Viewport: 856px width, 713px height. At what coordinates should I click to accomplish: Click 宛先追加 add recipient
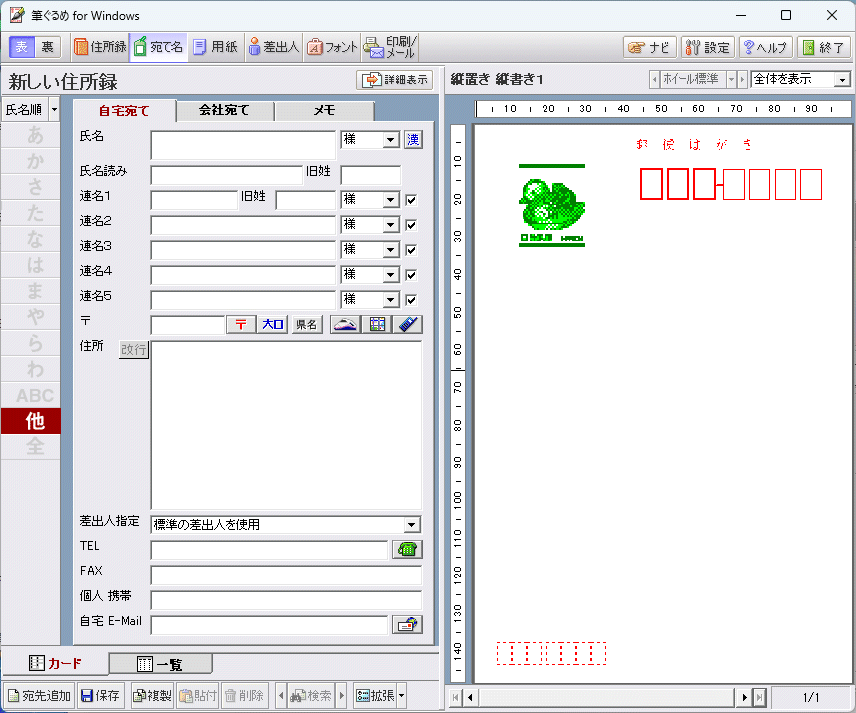coord(39,696)
